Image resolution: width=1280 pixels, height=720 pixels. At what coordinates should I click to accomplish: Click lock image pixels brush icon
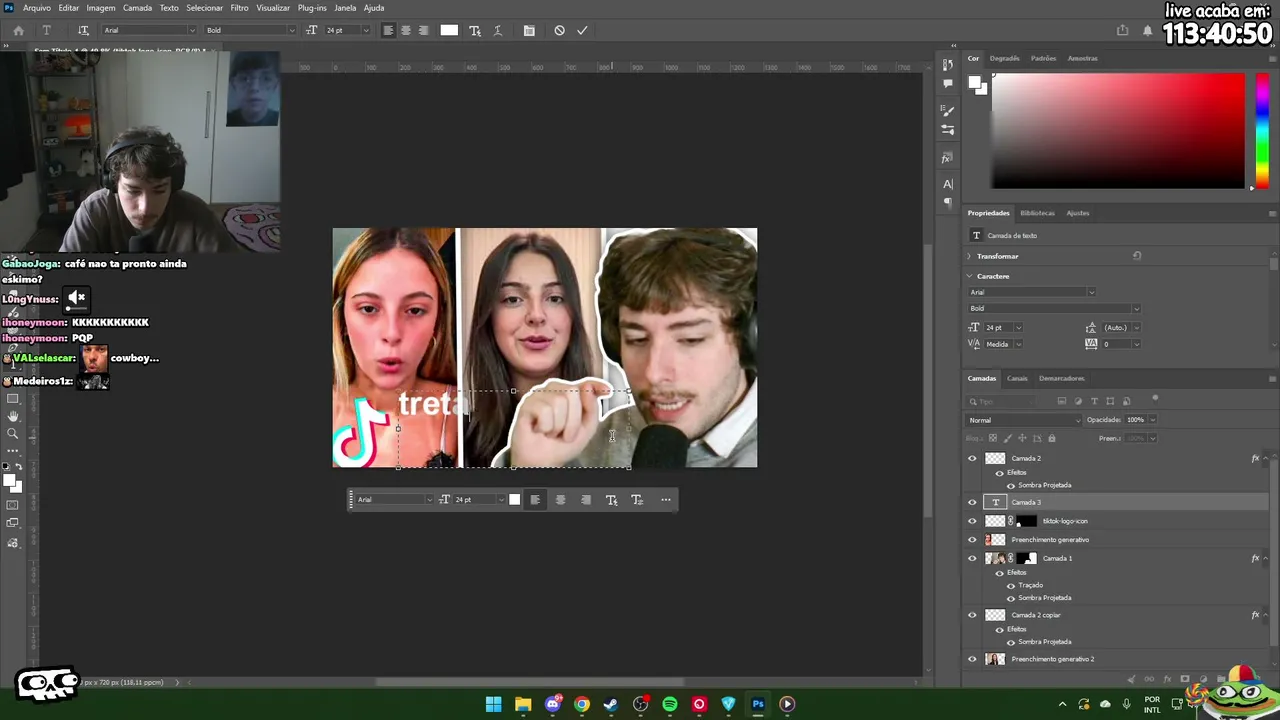coord(1008,438)
